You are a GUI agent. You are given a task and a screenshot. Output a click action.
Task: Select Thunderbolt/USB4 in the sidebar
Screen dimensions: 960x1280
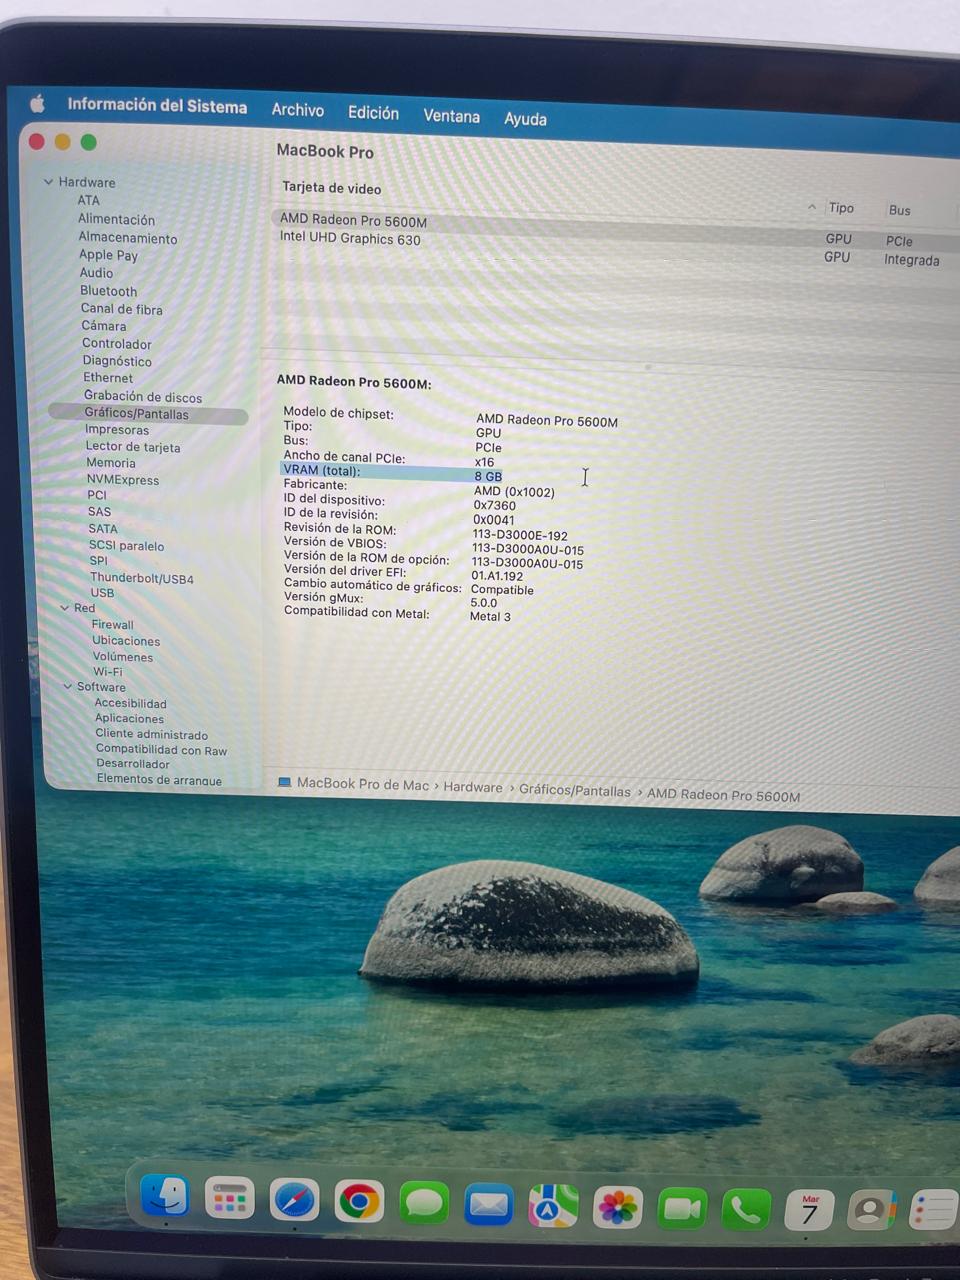pos(142,578)
